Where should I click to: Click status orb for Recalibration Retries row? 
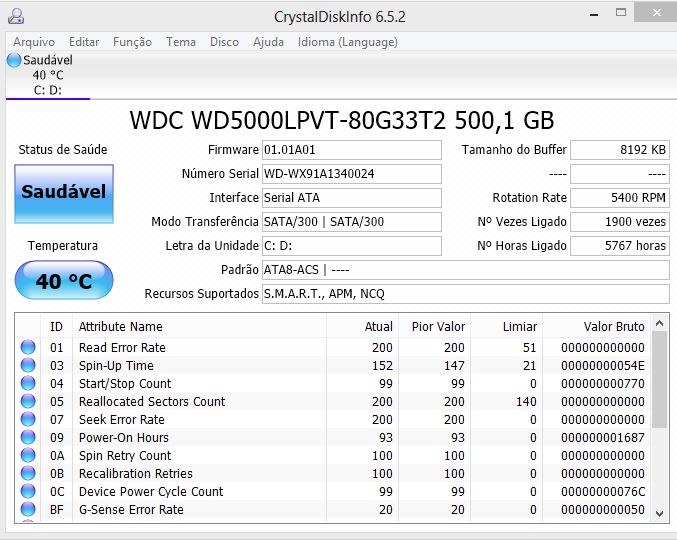pos(28,474)
